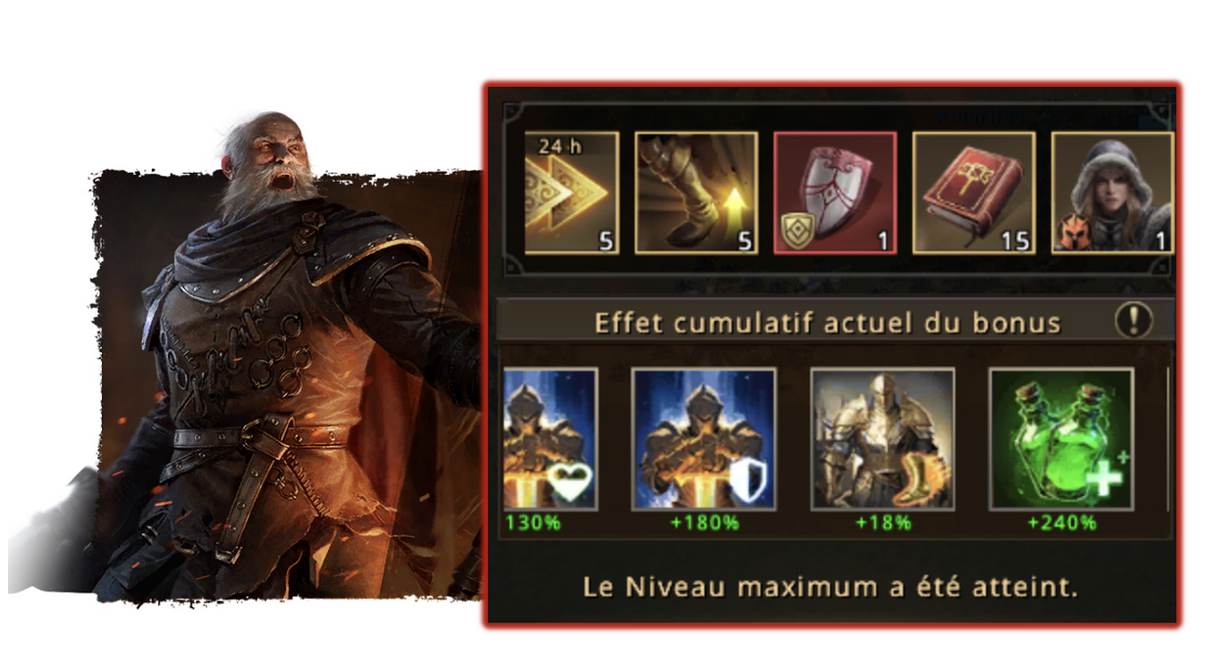Click the Le Niveau maximum a été atteint message
The width and height of the screenshot is (1212, 664).
click(830, 587)
